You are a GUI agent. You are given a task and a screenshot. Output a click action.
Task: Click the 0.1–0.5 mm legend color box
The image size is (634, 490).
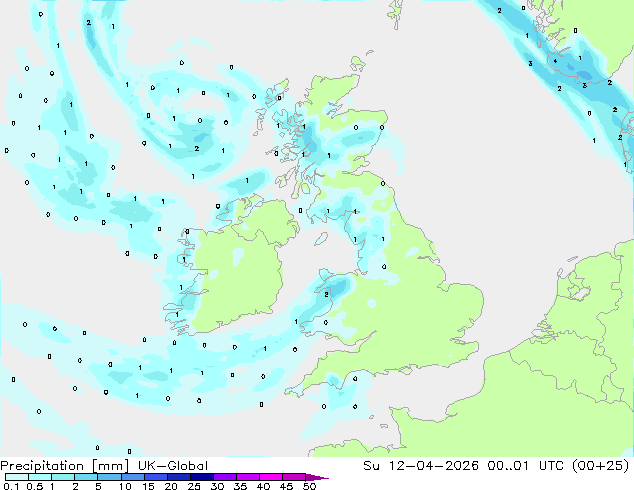[x=17, y=477]
